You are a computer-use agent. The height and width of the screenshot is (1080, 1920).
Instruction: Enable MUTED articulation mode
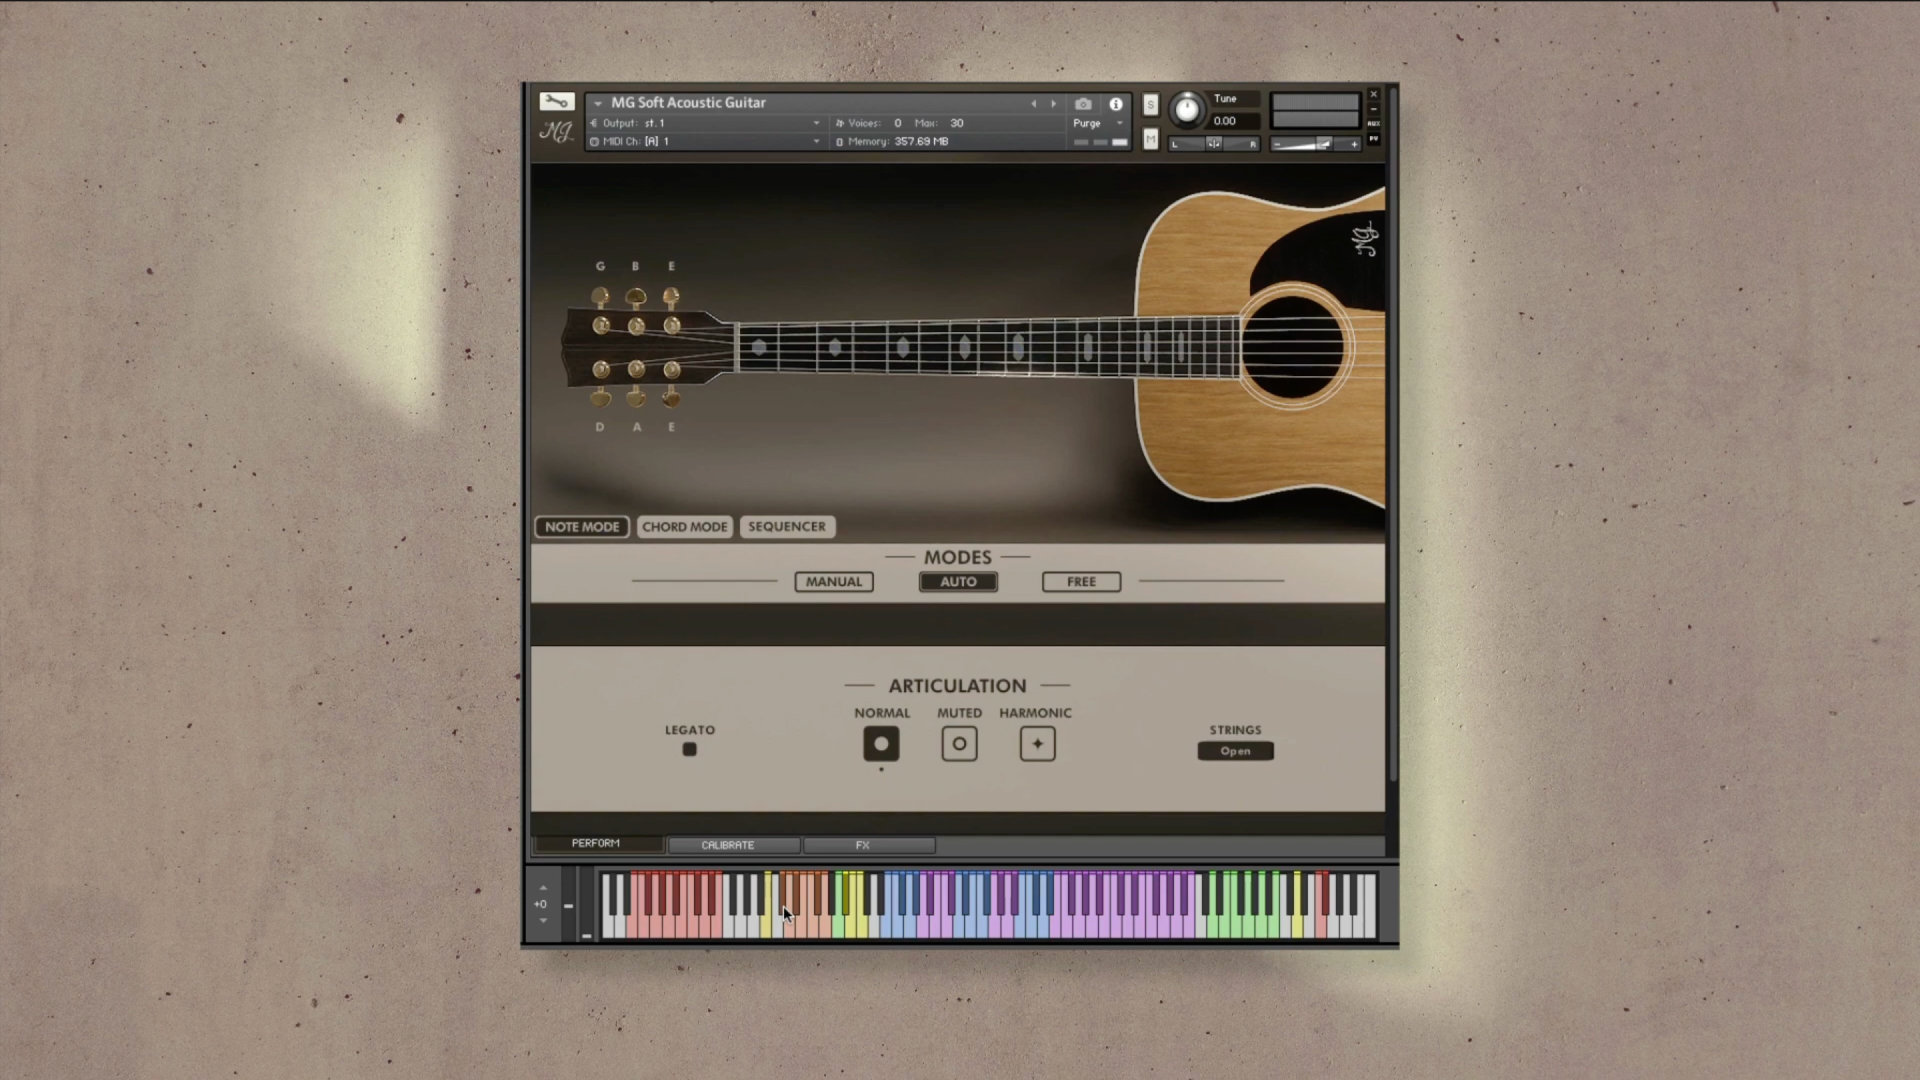[x=959, y=744]
